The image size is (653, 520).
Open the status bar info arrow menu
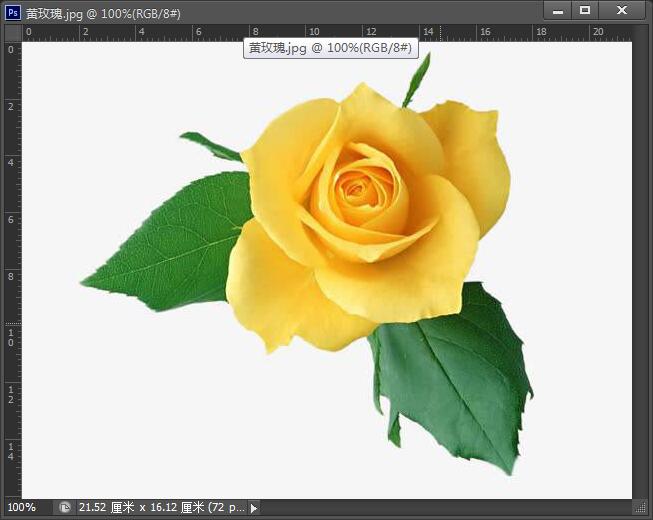[254, 508]
